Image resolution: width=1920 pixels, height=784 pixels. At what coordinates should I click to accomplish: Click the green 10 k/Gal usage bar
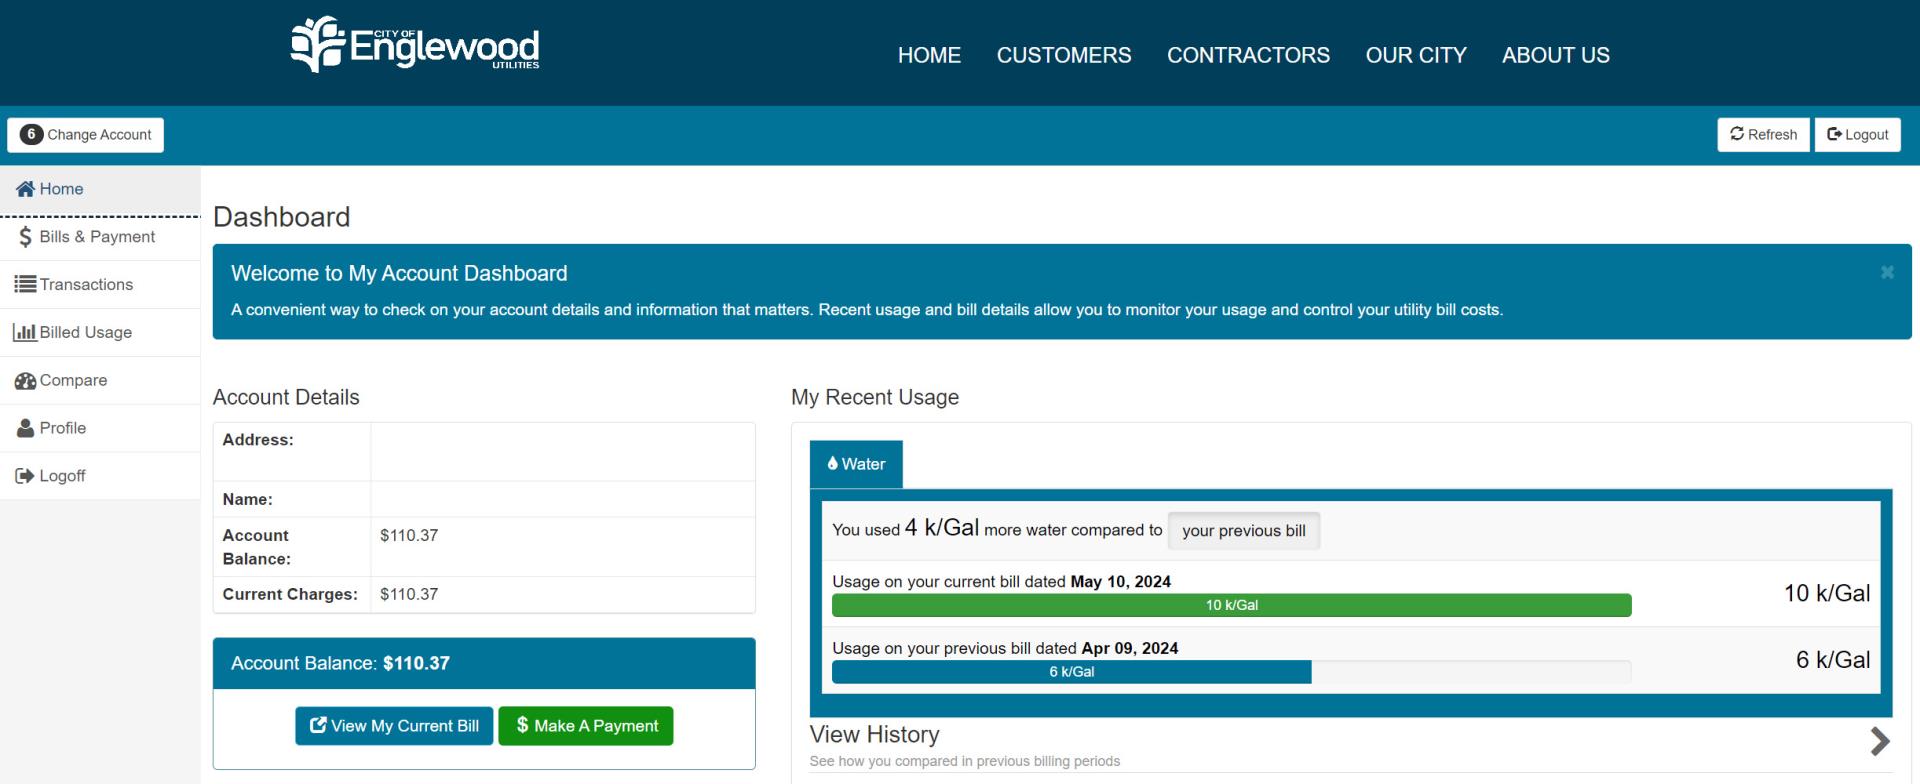coord(1231,605)
